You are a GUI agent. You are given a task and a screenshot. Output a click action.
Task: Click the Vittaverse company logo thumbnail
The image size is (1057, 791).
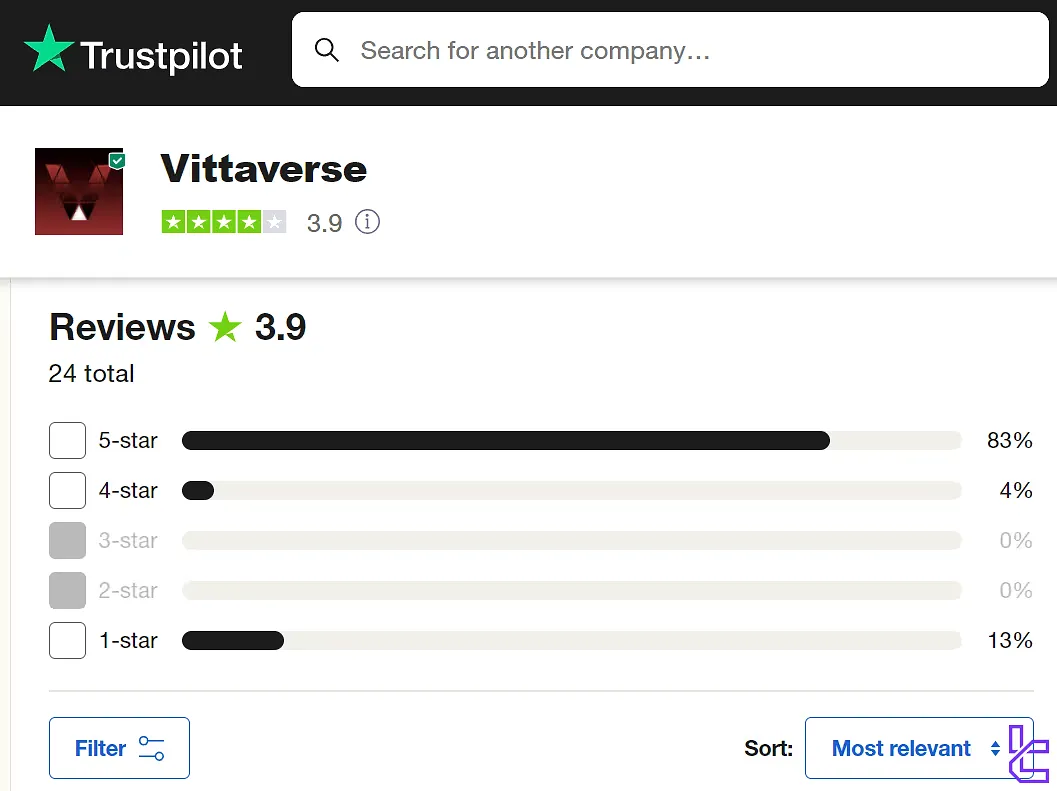(x=78, y=192)
